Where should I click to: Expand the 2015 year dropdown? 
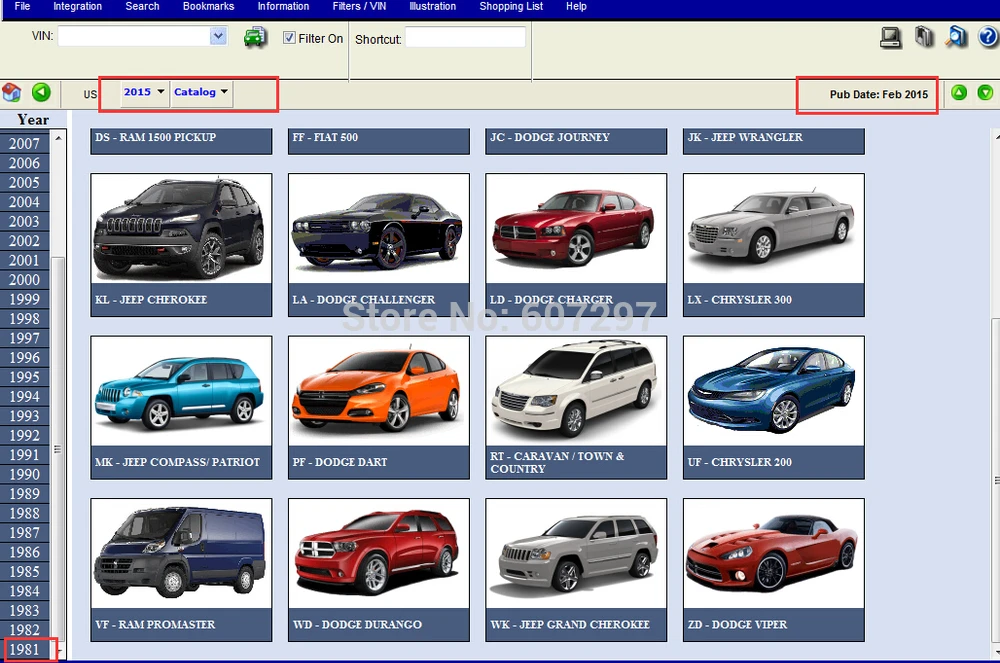click(144, 92)
